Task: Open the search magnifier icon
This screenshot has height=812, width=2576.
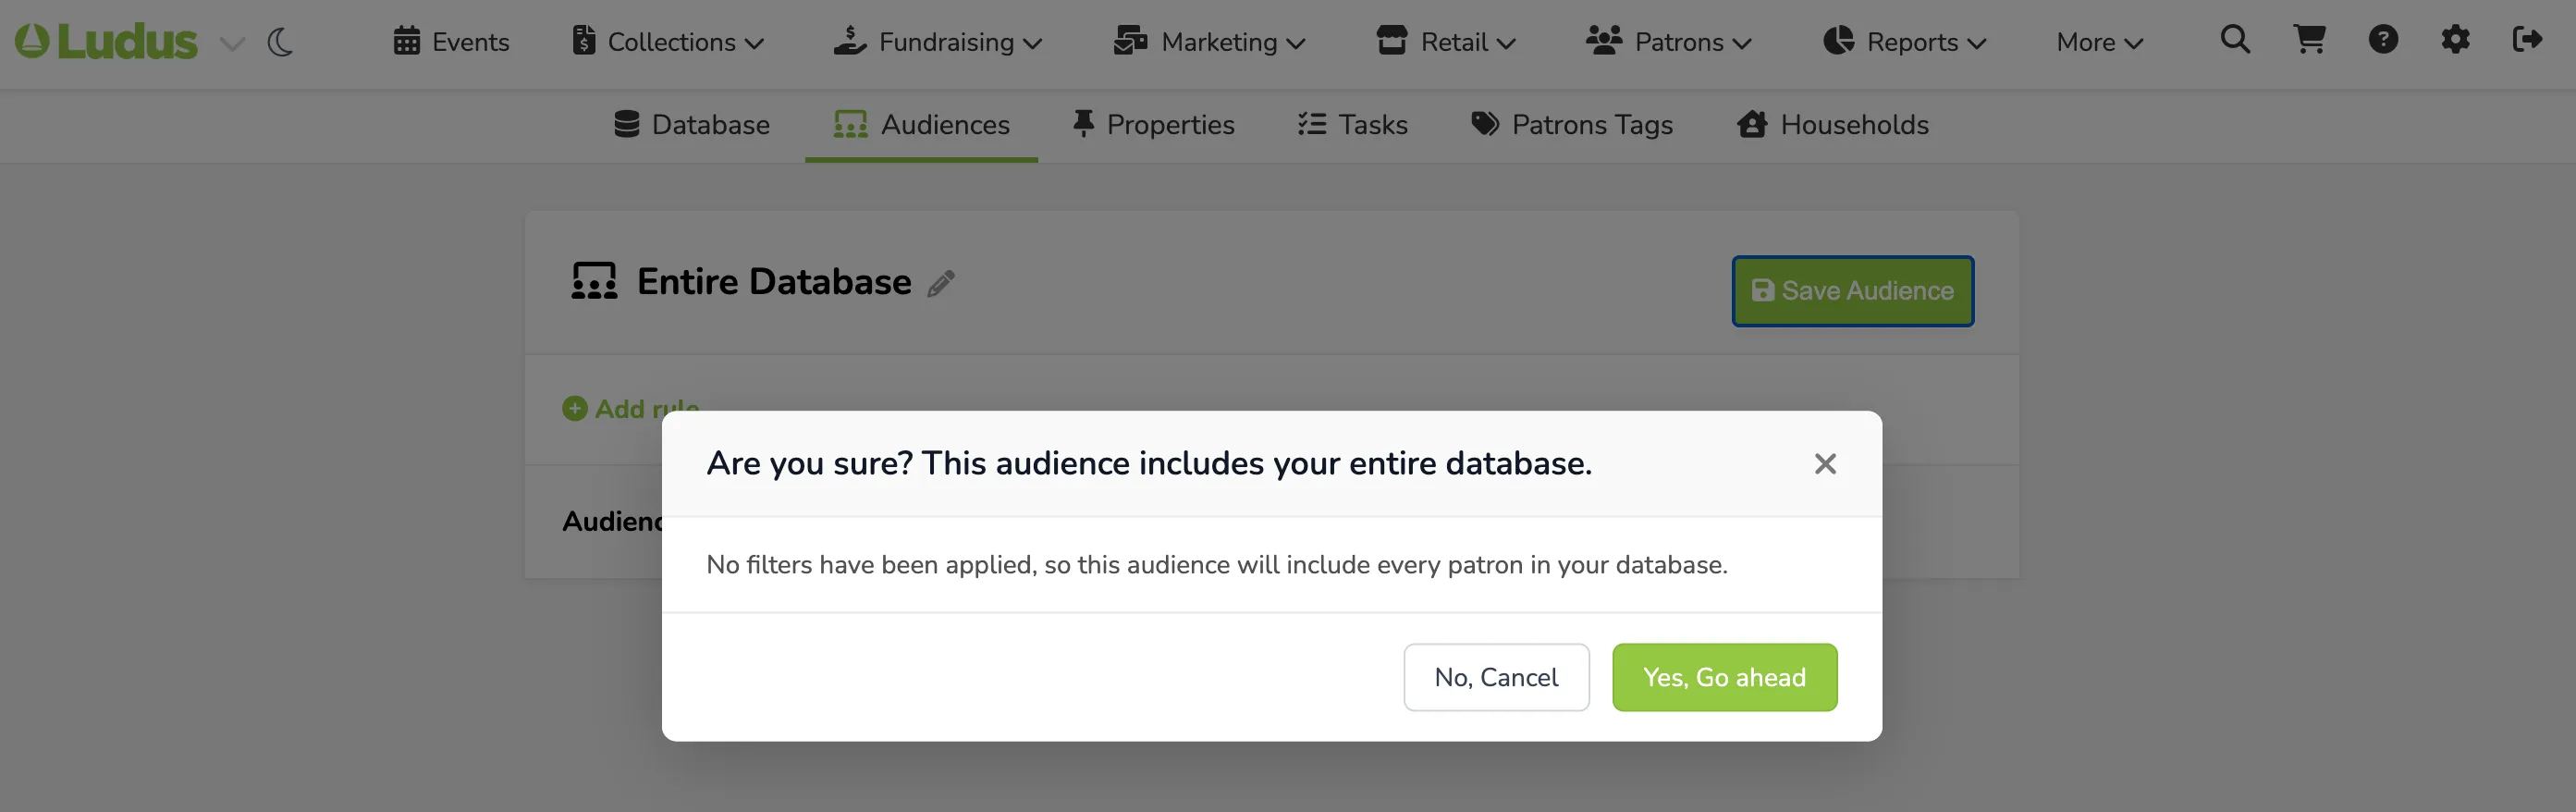Action: pos(2235,40)
